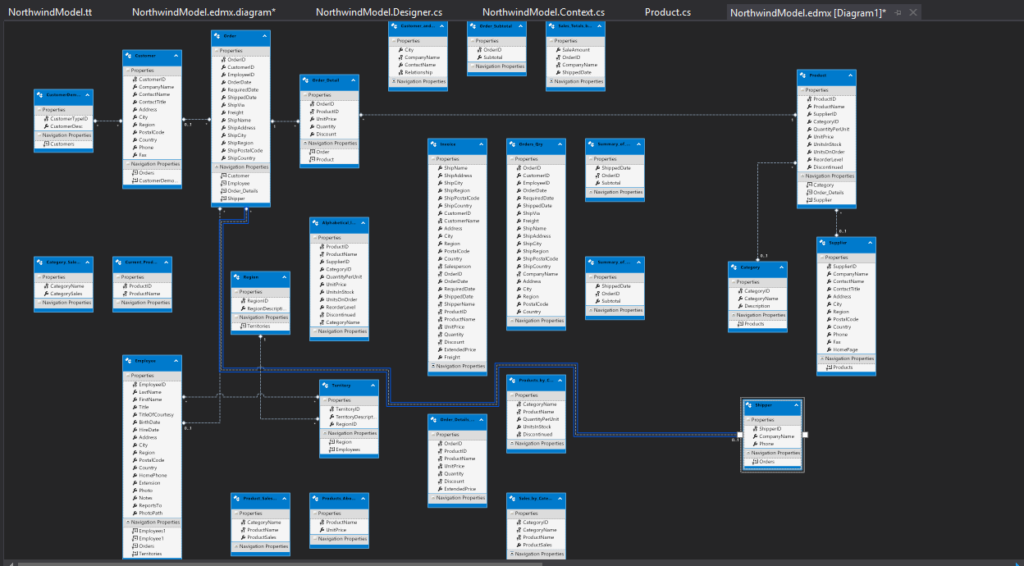The width and height of the screenshot is (1024, 566).
Task: Close the NorthwindModel.edmx [Diagram1] tab
Action: (913, 12)
